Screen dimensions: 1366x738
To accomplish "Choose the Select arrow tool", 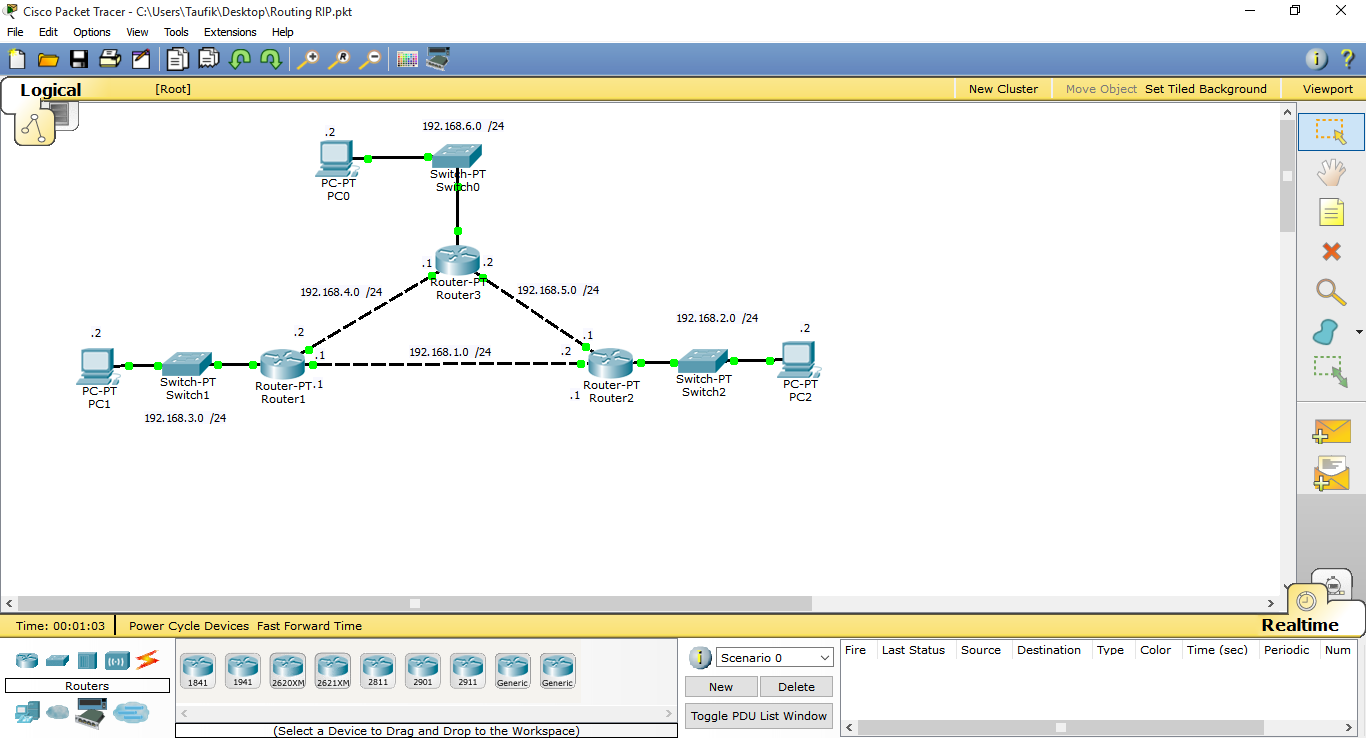I will (x=1331, y=131).
